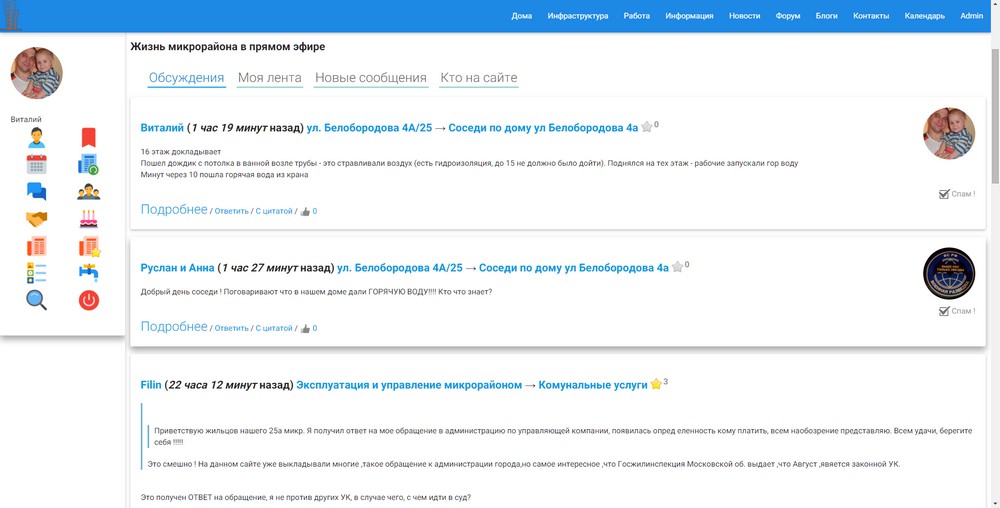The height and width of the screenshot is (508, 1000).
Task: Click the magnifying glass search icon
Action: point(36,300)
